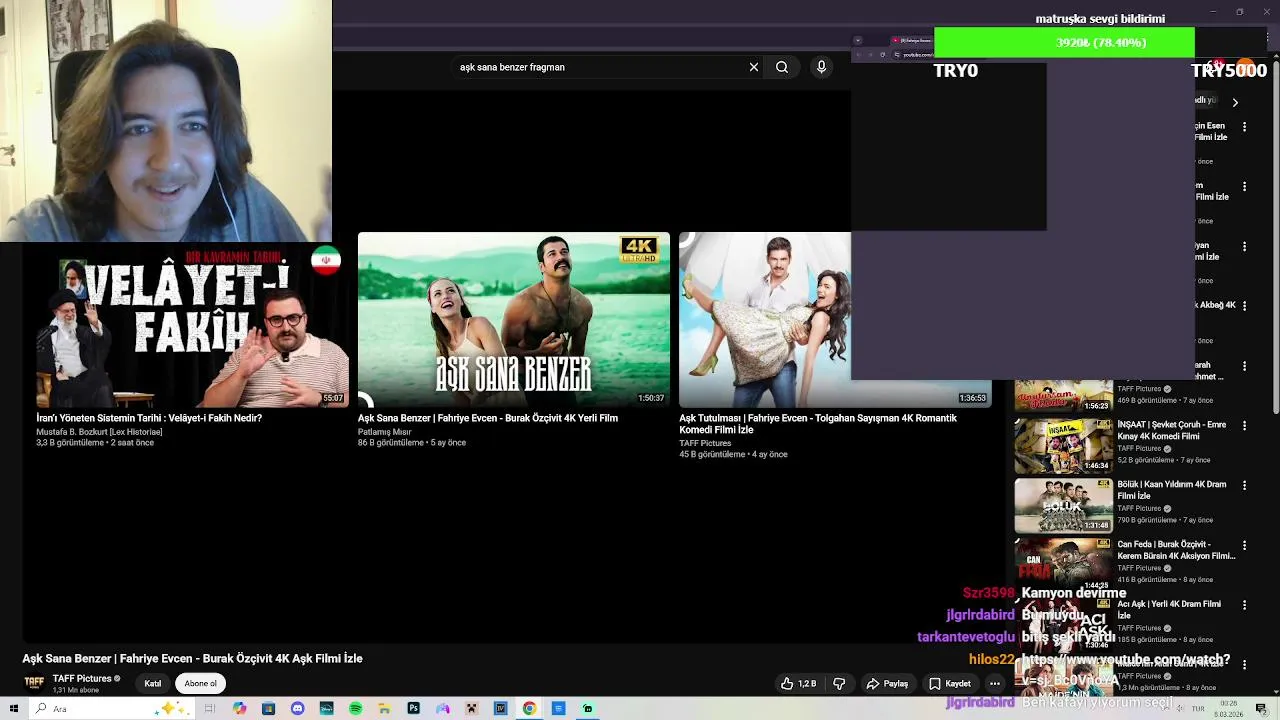Play the Aşk Sana Benzer 4K thumbnail
This screenshot has height=720, width=1280.
(514, 319)
